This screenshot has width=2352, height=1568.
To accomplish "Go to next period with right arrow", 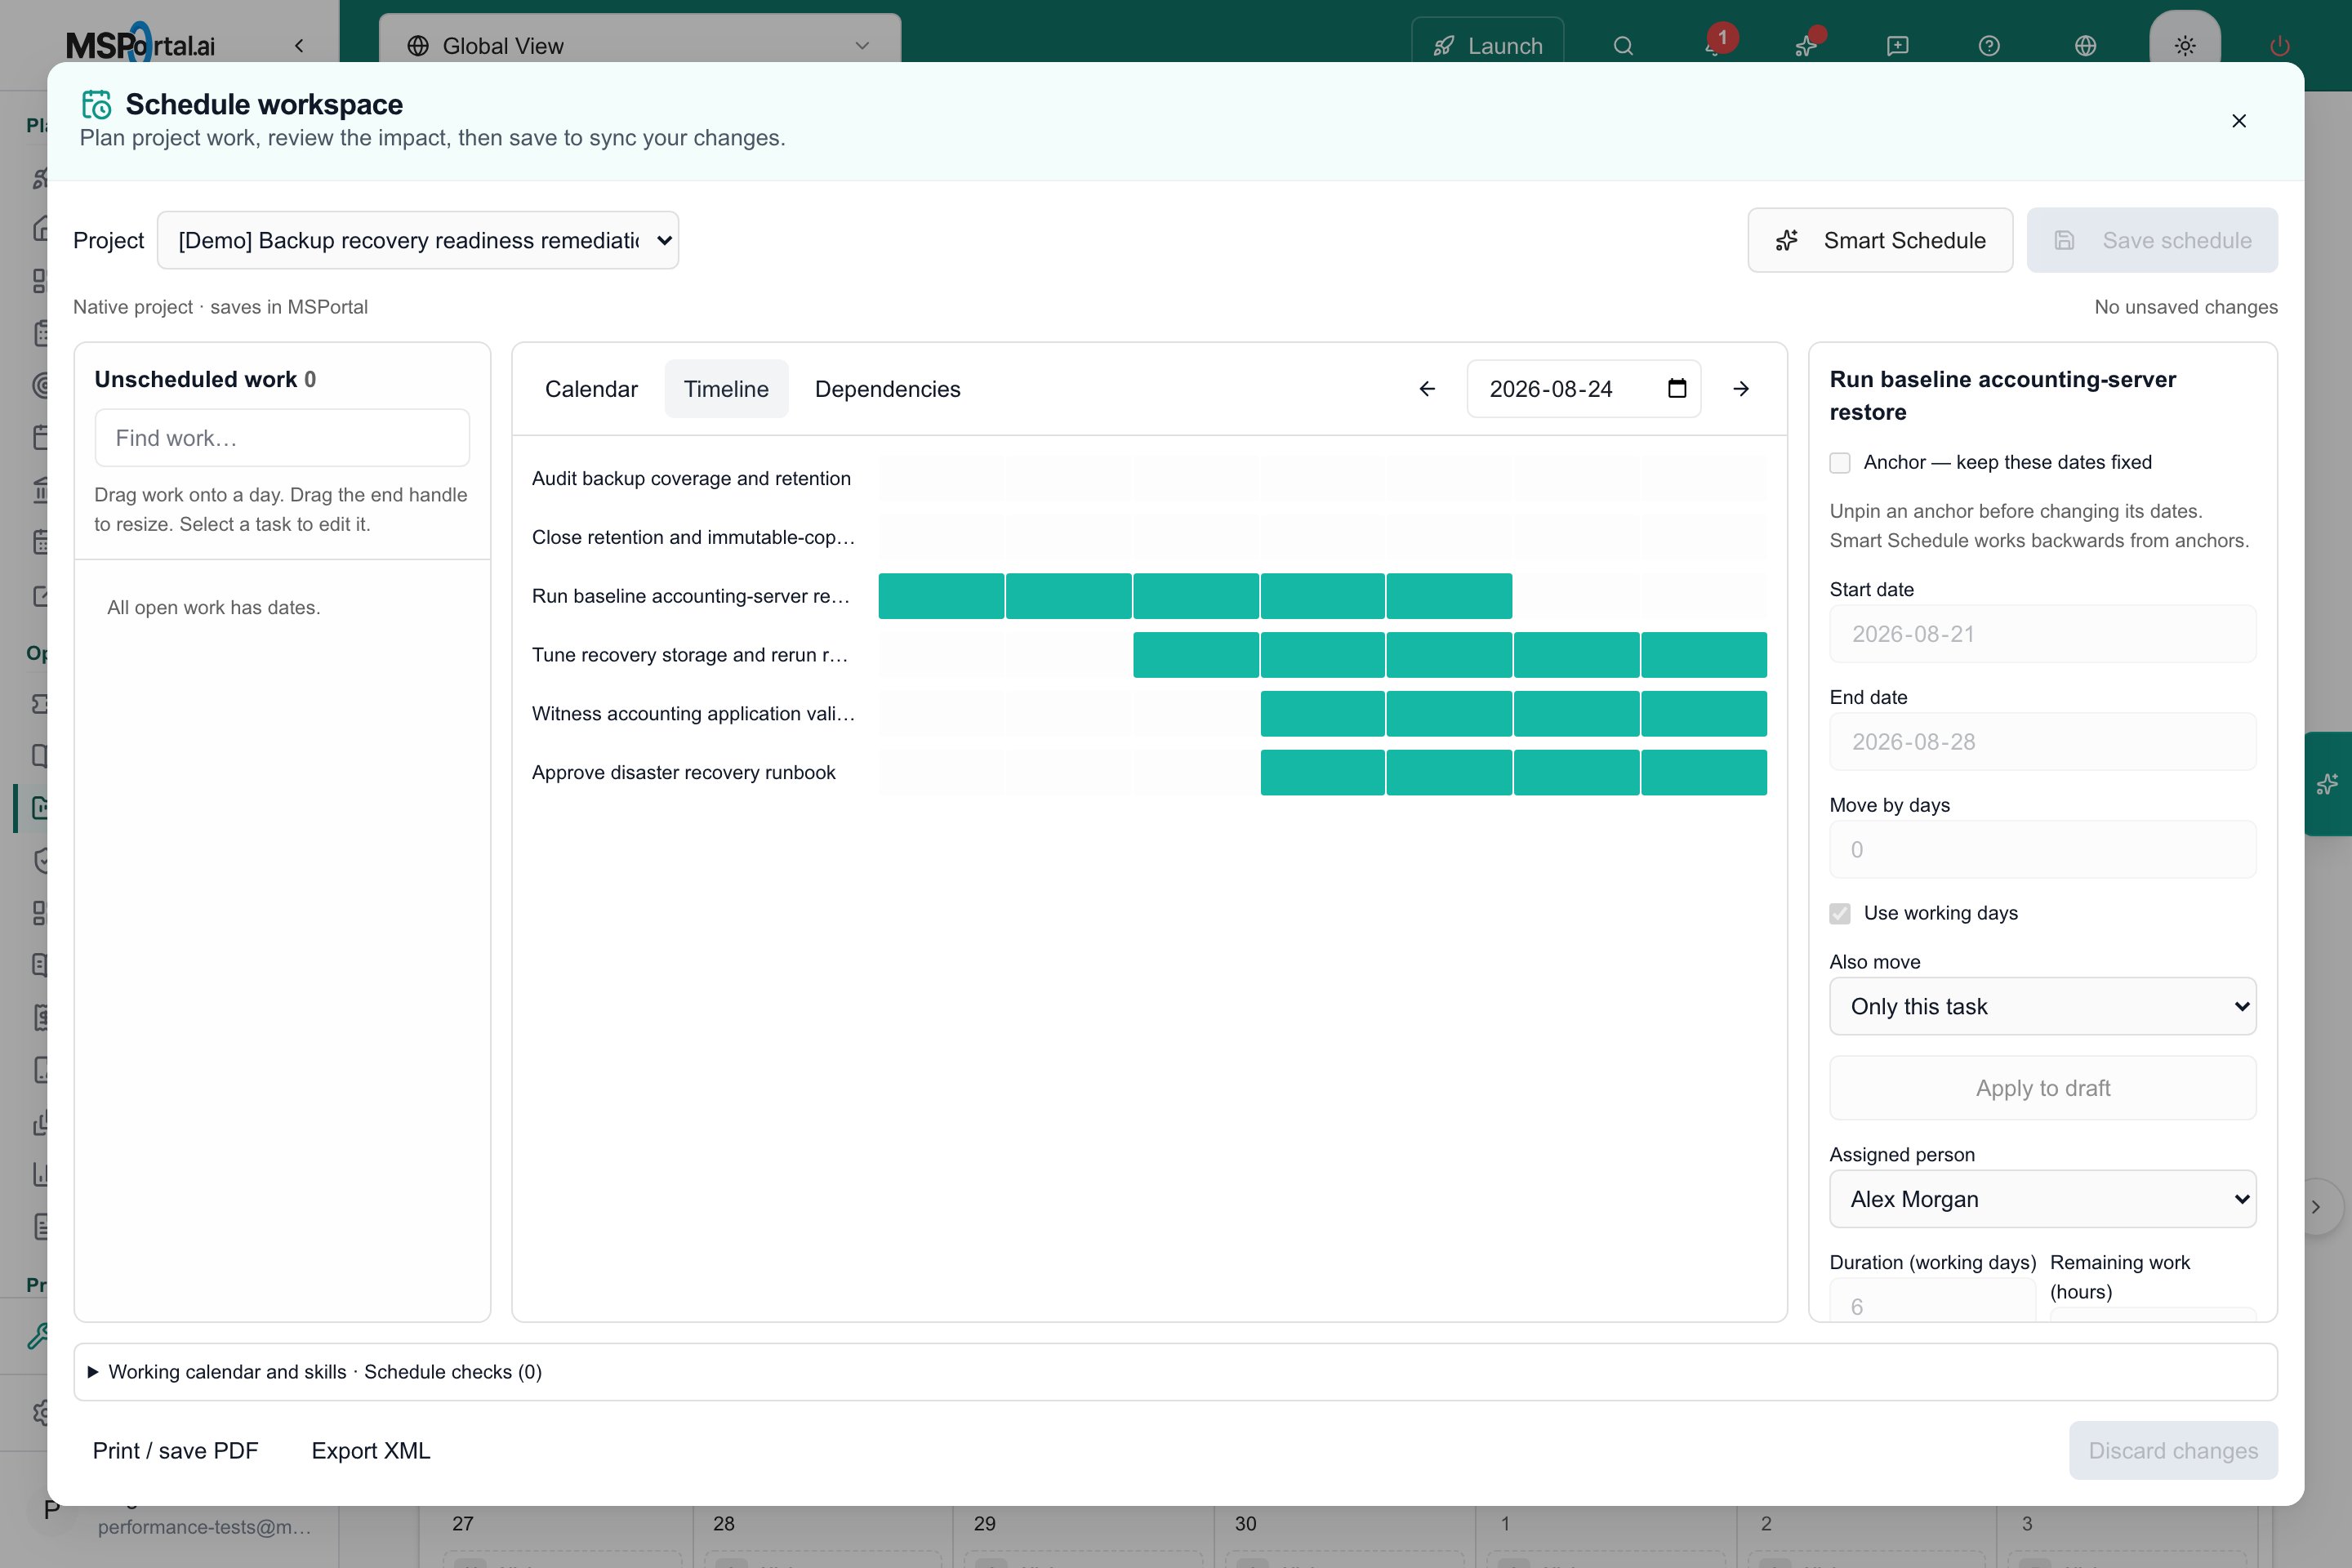I will pyautogui.click(x=1741, y=389).
